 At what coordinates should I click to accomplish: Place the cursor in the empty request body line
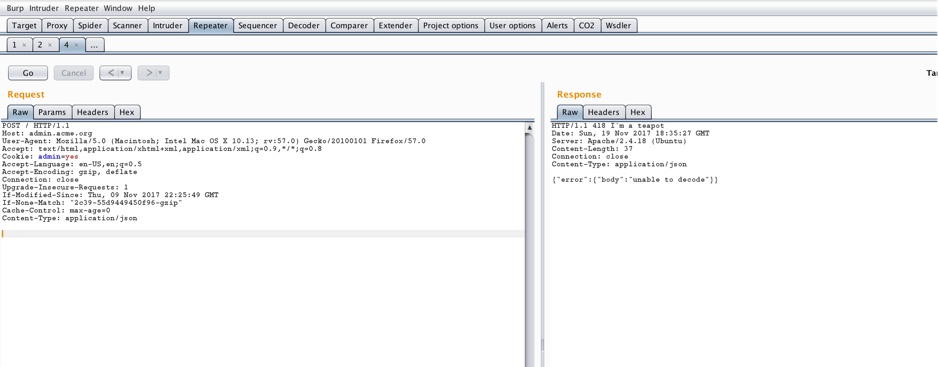tap(262, 233)
